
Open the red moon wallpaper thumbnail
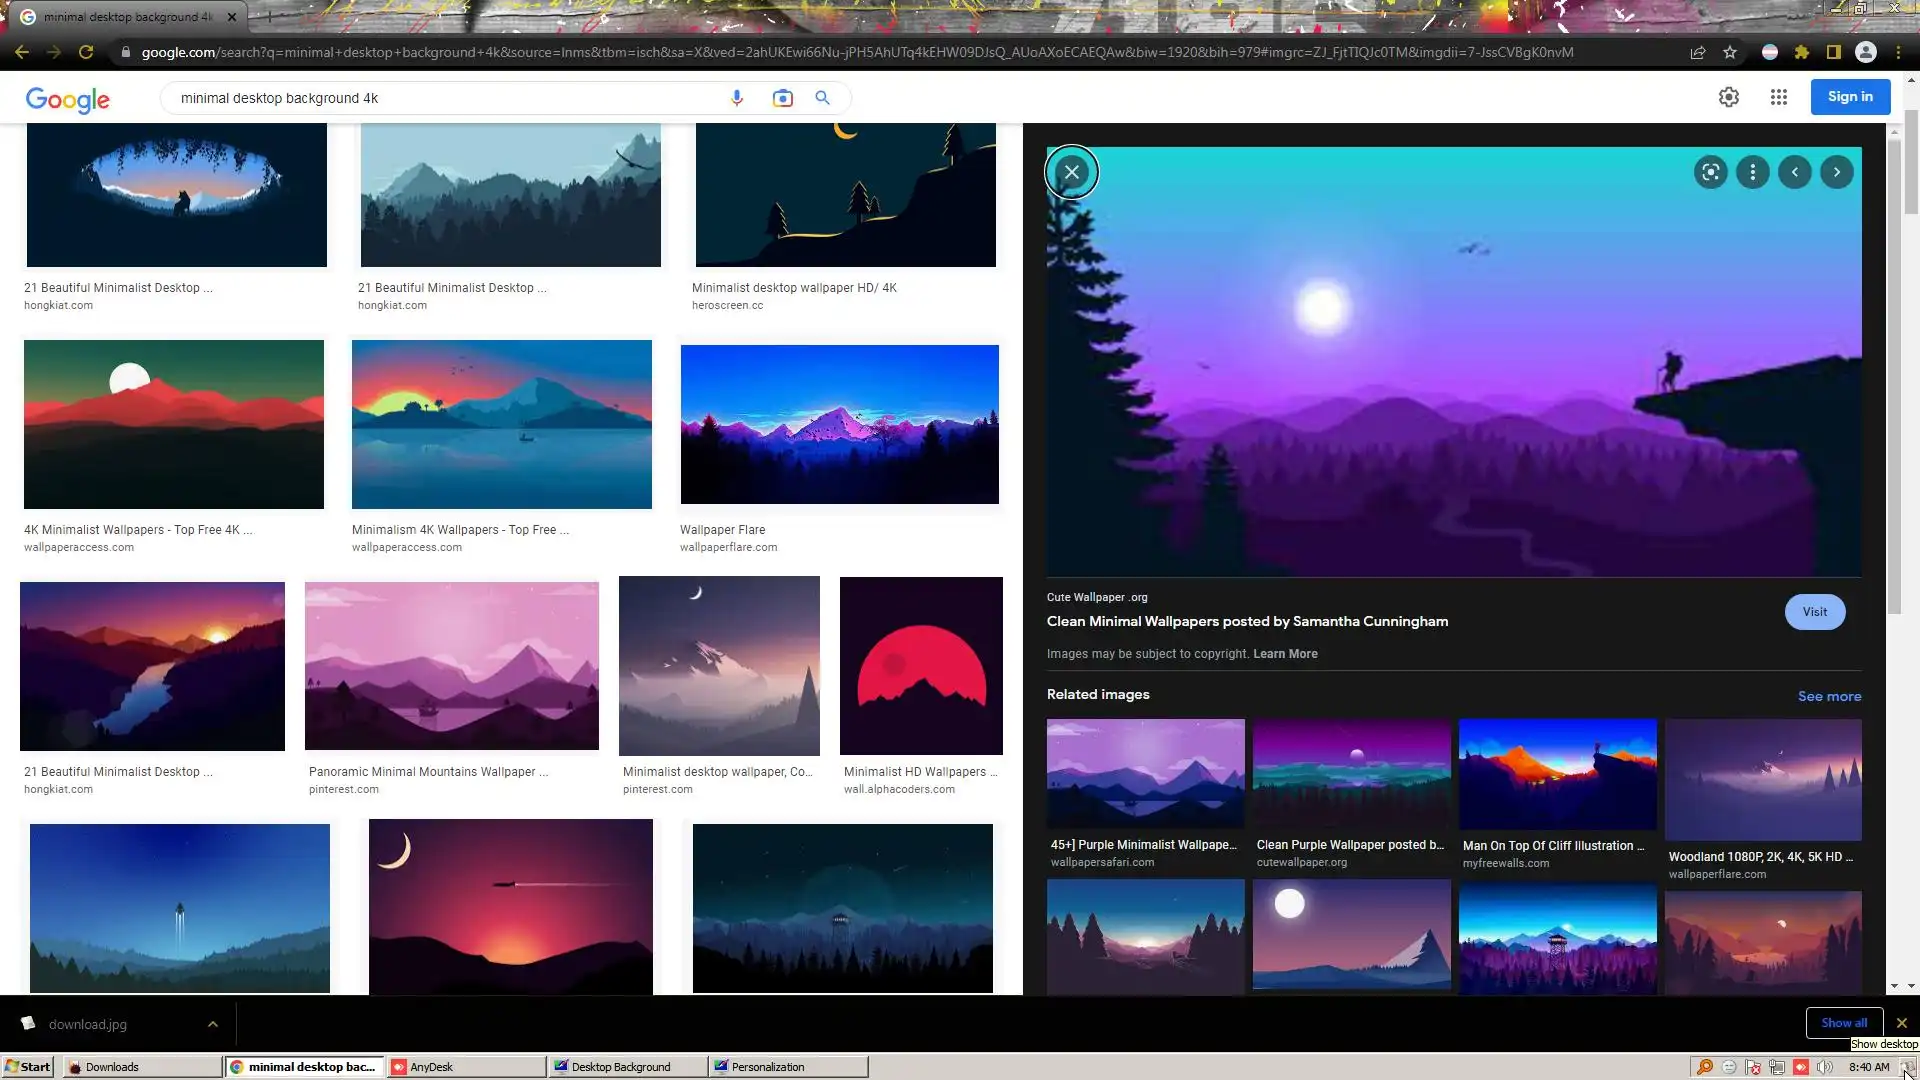(921, 666)
